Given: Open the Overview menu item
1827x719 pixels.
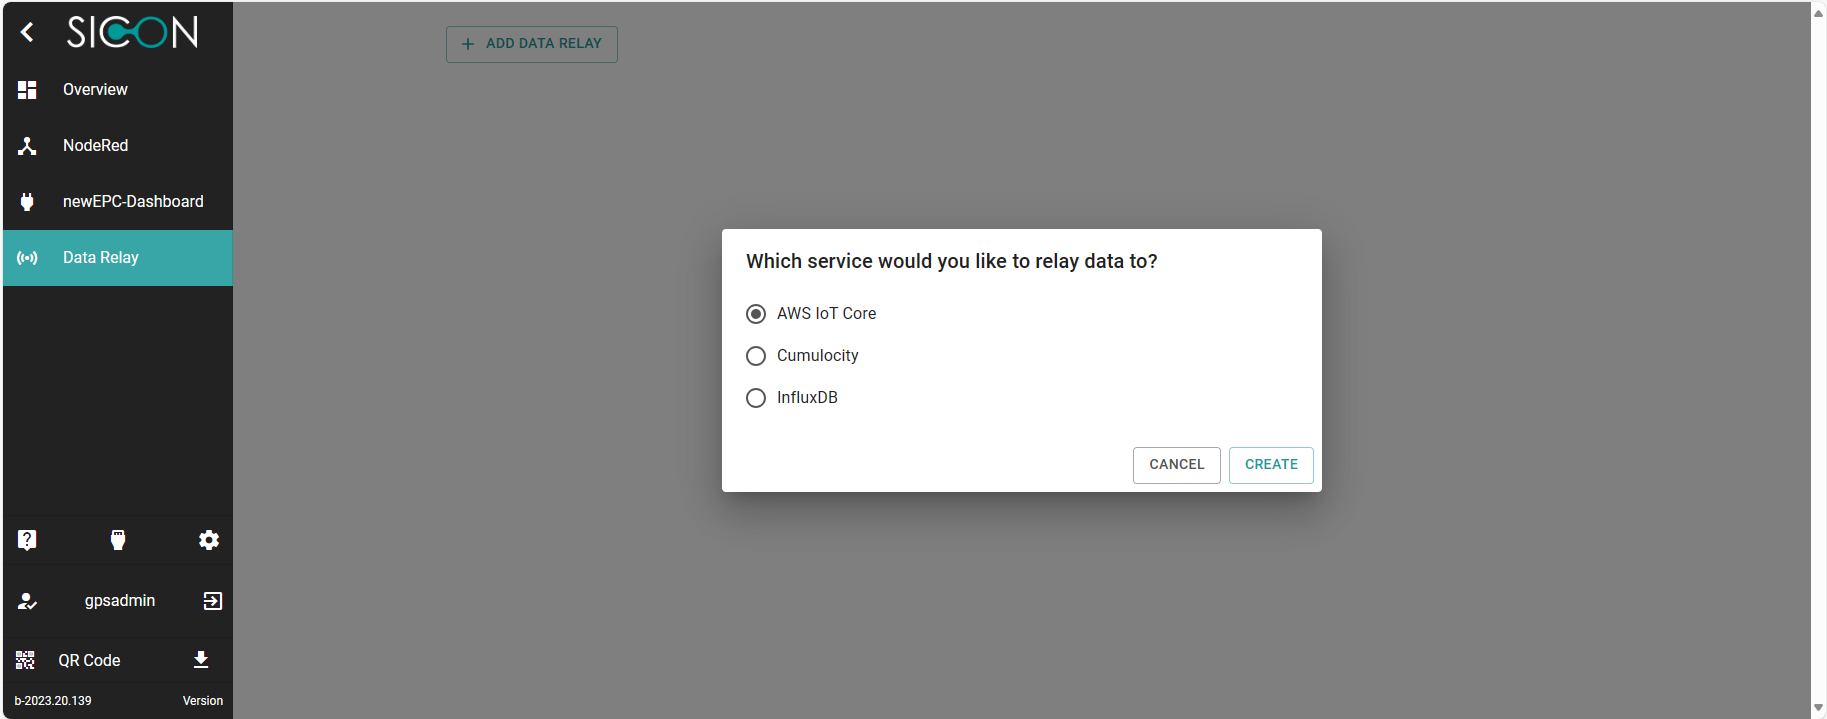Looking at the screenshot, I should pyautogui.click(x=95, y=90).
